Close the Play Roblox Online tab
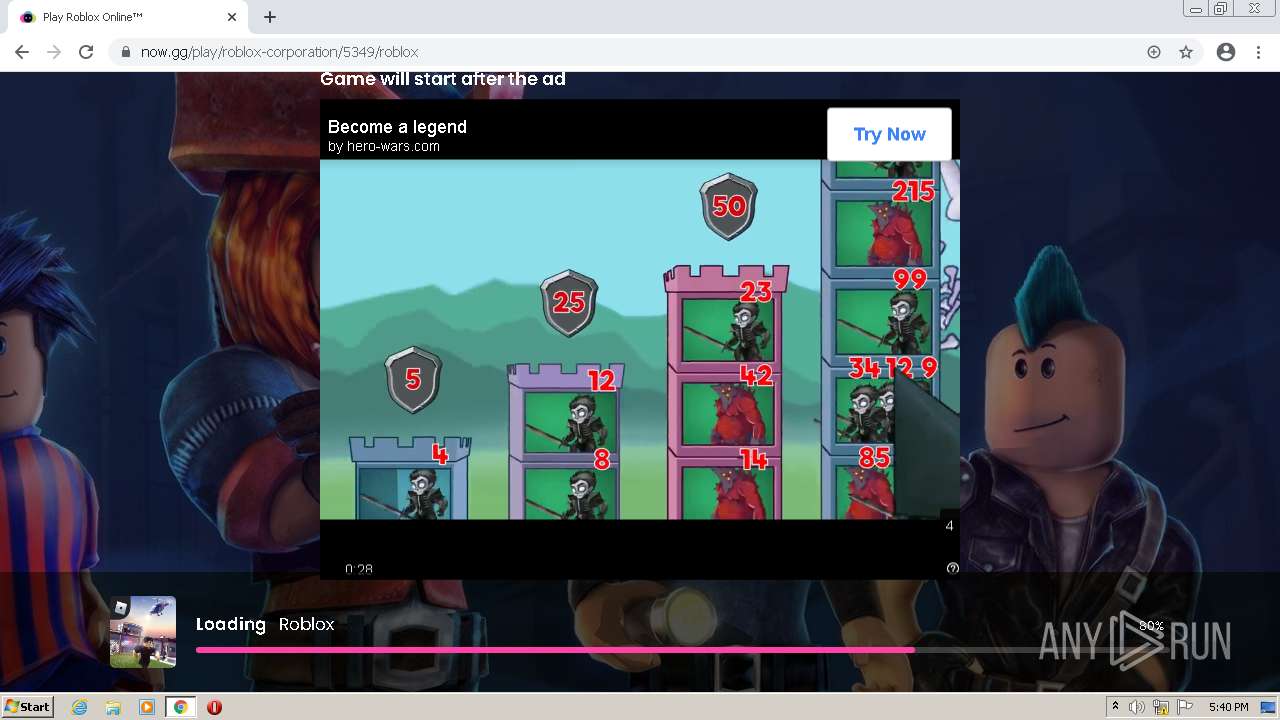This screenshot has height=720, width=1280. coord(232,17)
